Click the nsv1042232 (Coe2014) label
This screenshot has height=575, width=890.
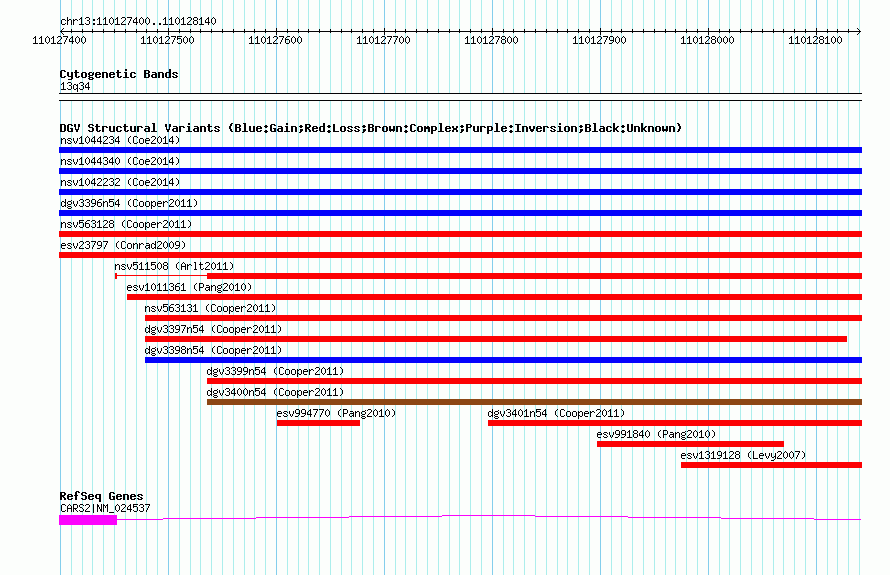click(120, 182)
